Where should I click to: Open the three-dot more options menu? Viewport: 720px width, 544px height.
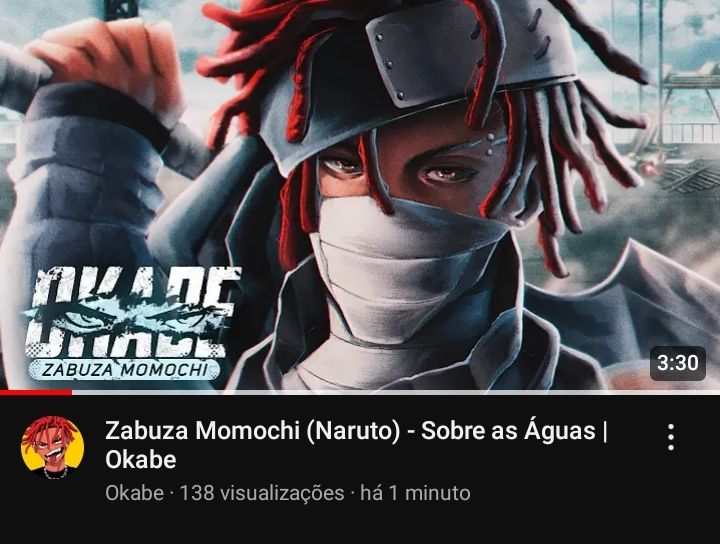671,437
